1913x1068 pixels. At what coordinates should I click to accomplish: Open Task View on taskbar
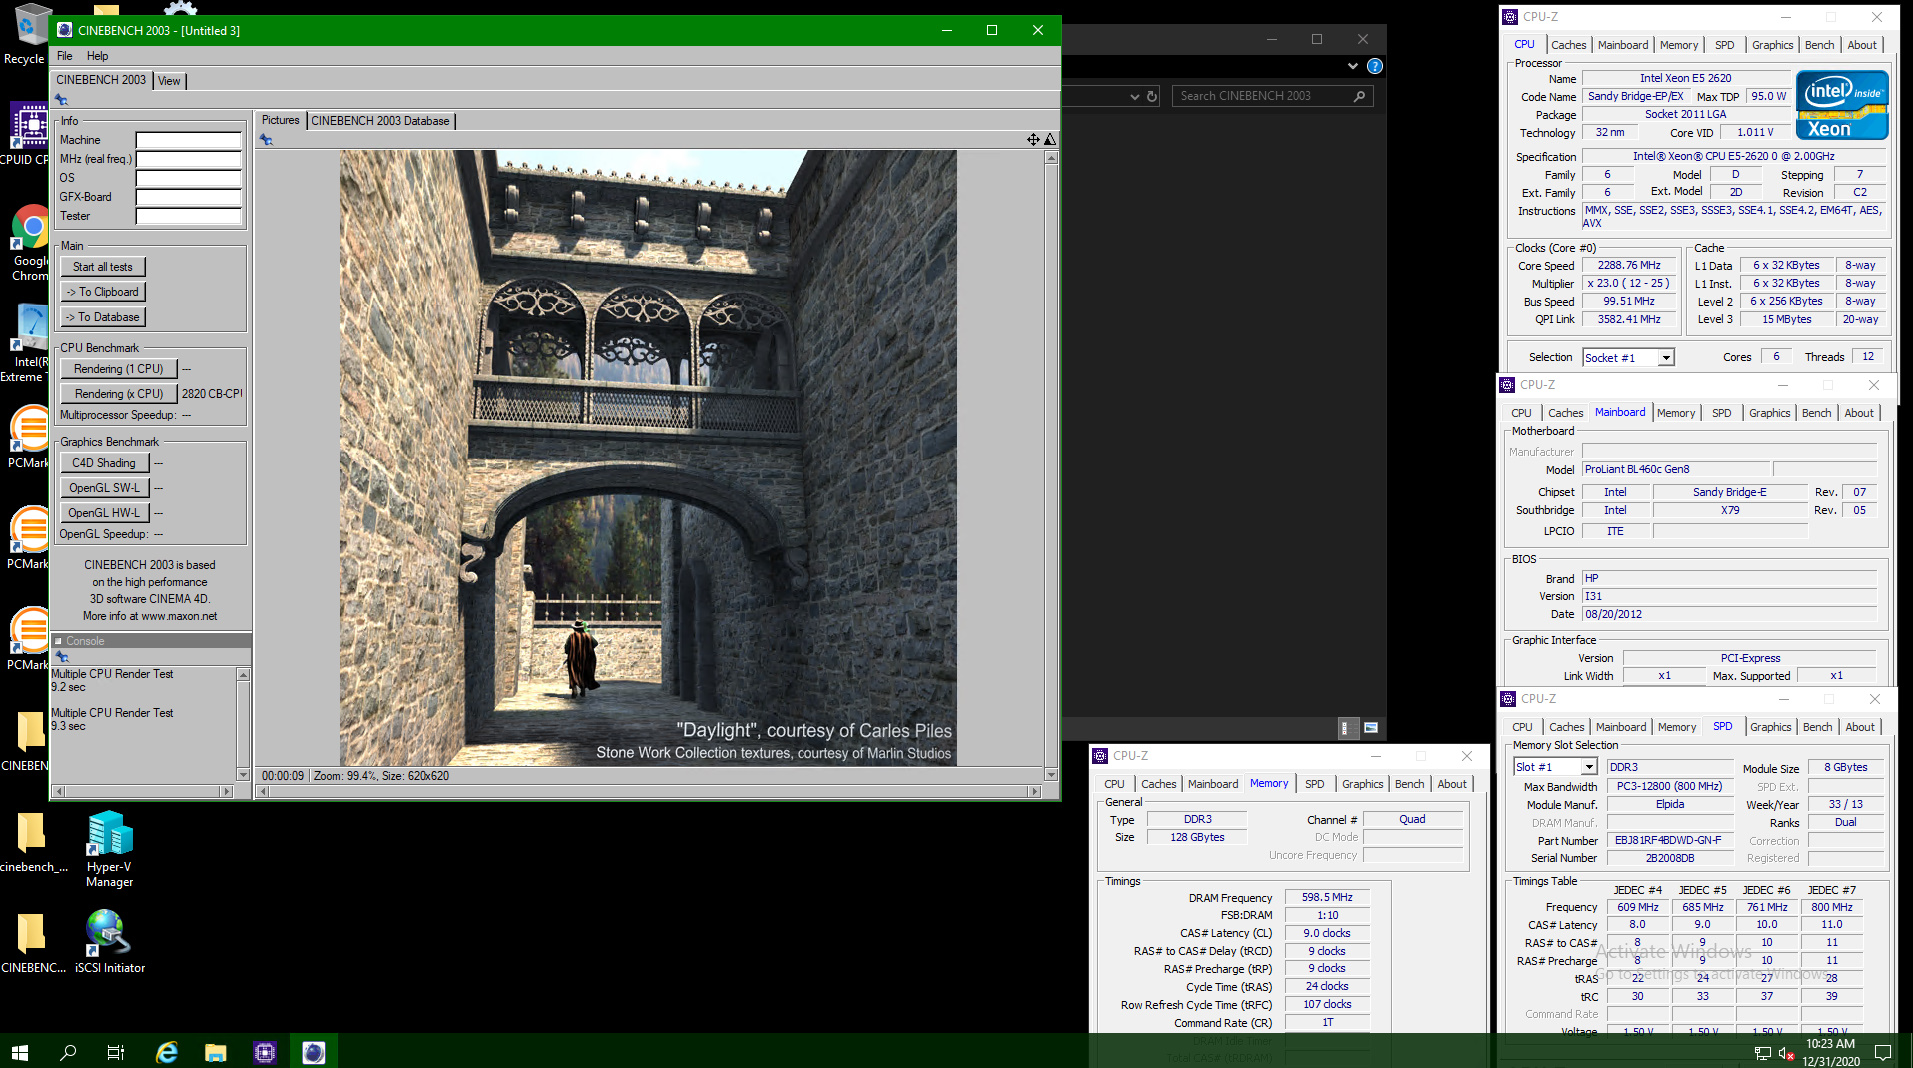point(116,1051)
